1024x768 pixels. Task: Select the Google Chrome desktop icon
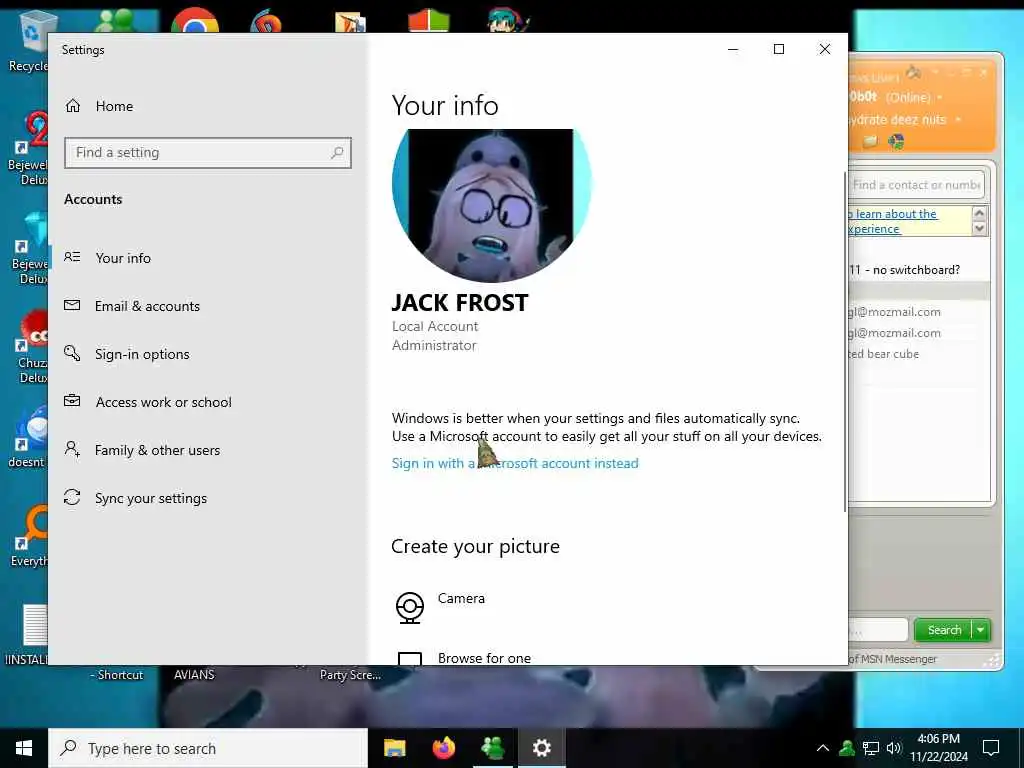pos(195,20)
